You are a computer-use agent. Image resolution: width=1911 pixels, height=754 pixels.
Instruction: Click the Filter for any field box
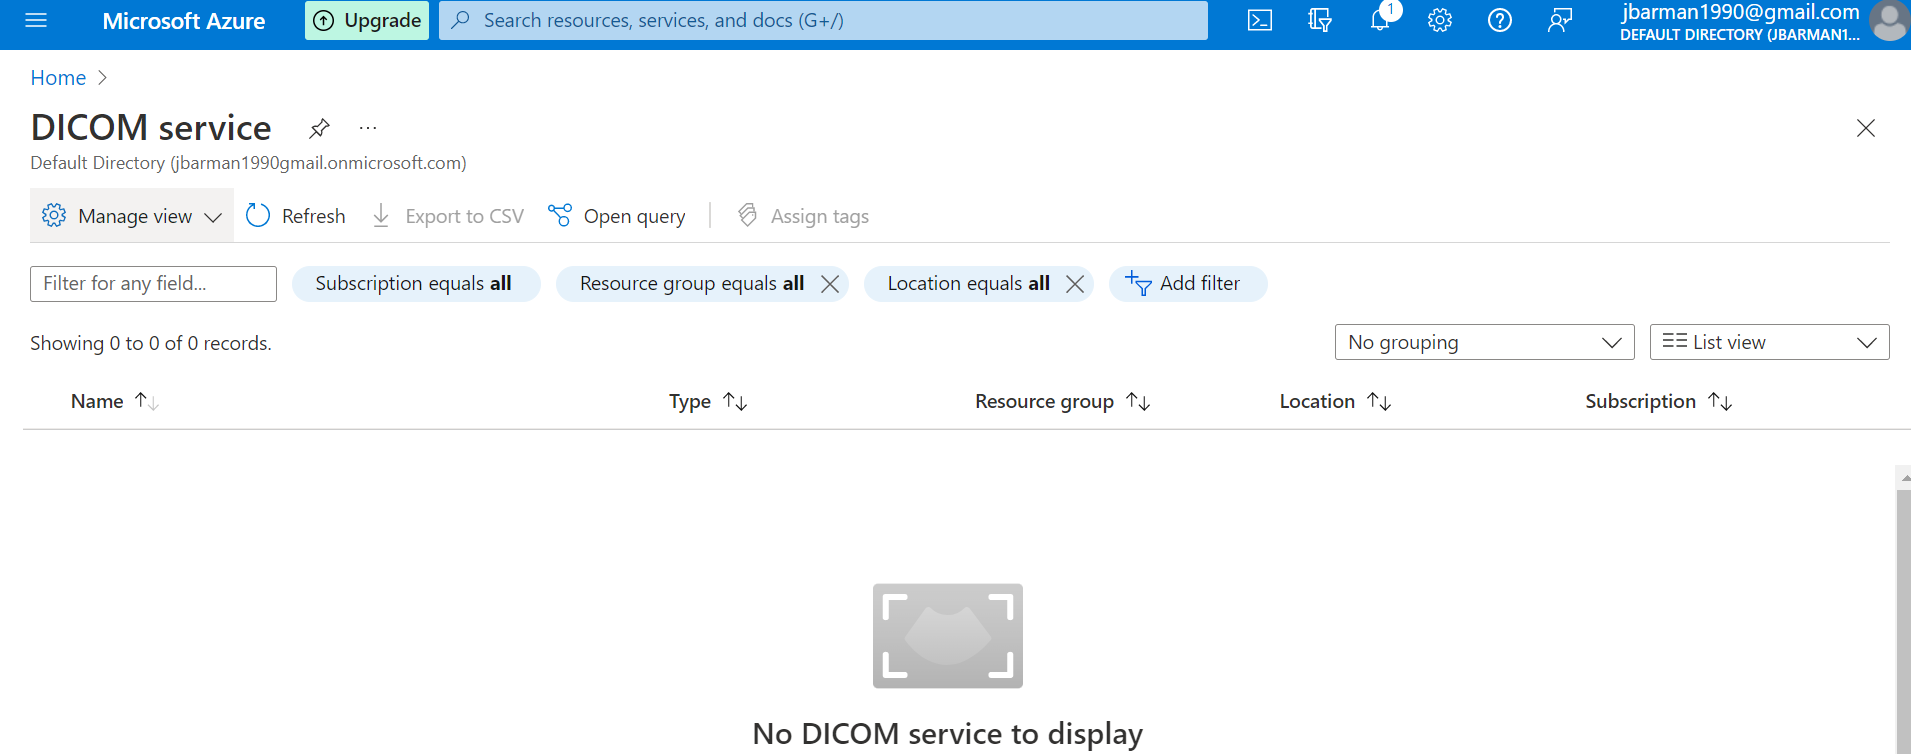coord(153,284)
